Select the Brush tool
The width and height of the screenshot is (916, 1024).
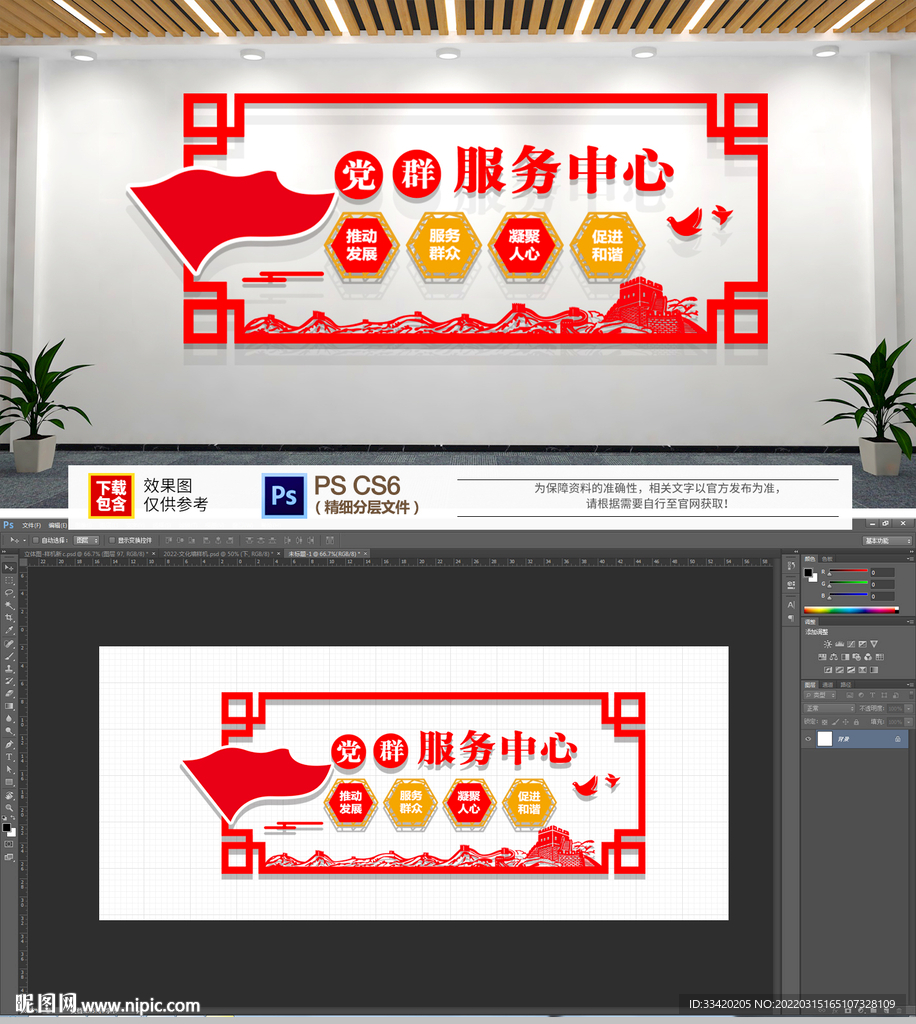[x=9, y=656]
